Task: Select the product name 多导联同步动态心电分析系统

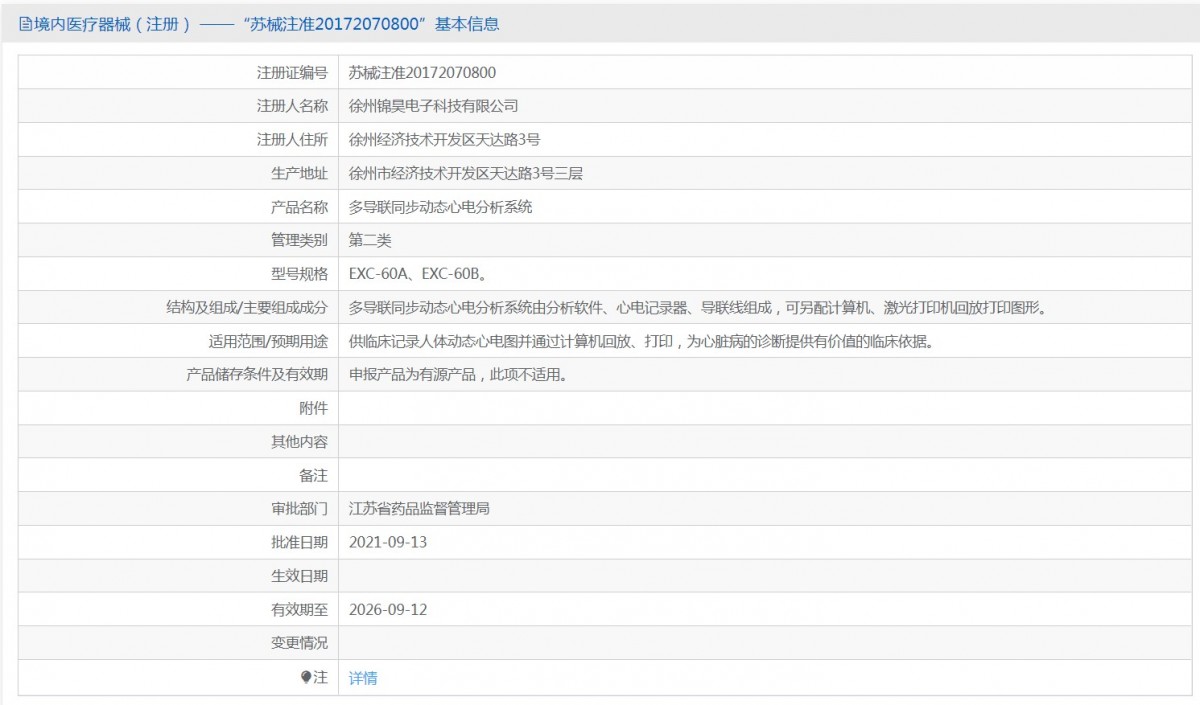Action: pos(441,207)
